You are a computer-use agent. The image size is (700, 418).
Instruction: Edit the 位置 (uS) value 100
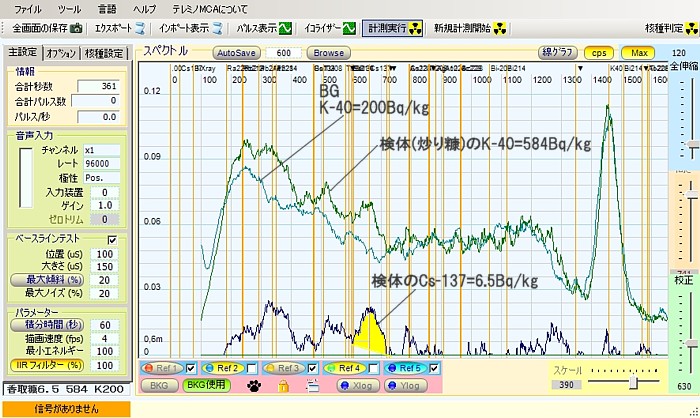click(x=105, y=254)
